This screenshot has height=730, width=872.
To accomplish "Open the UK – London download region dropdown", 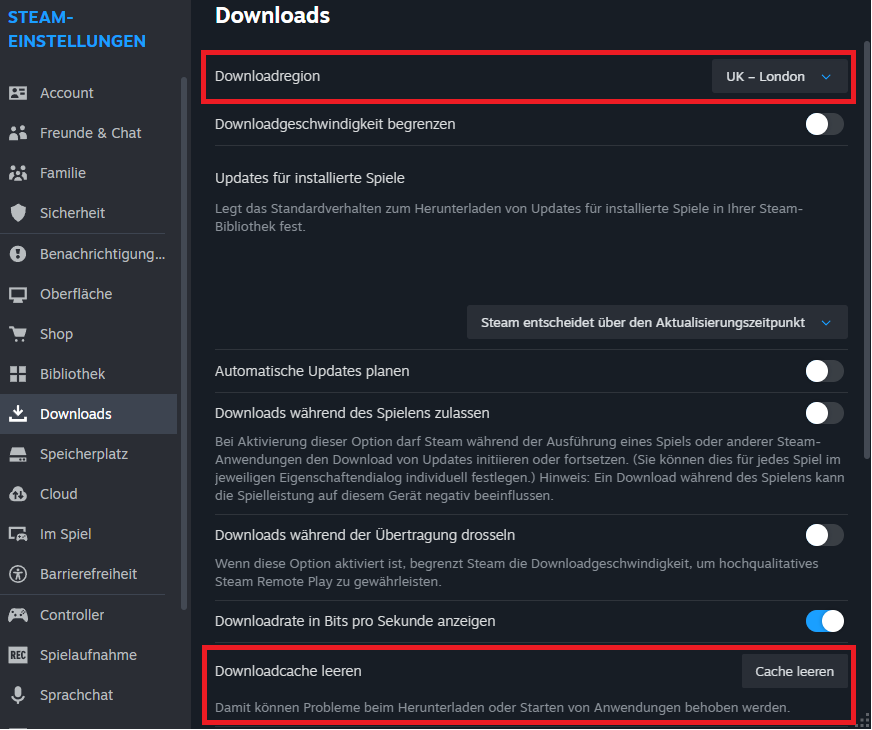I will 780,76.
